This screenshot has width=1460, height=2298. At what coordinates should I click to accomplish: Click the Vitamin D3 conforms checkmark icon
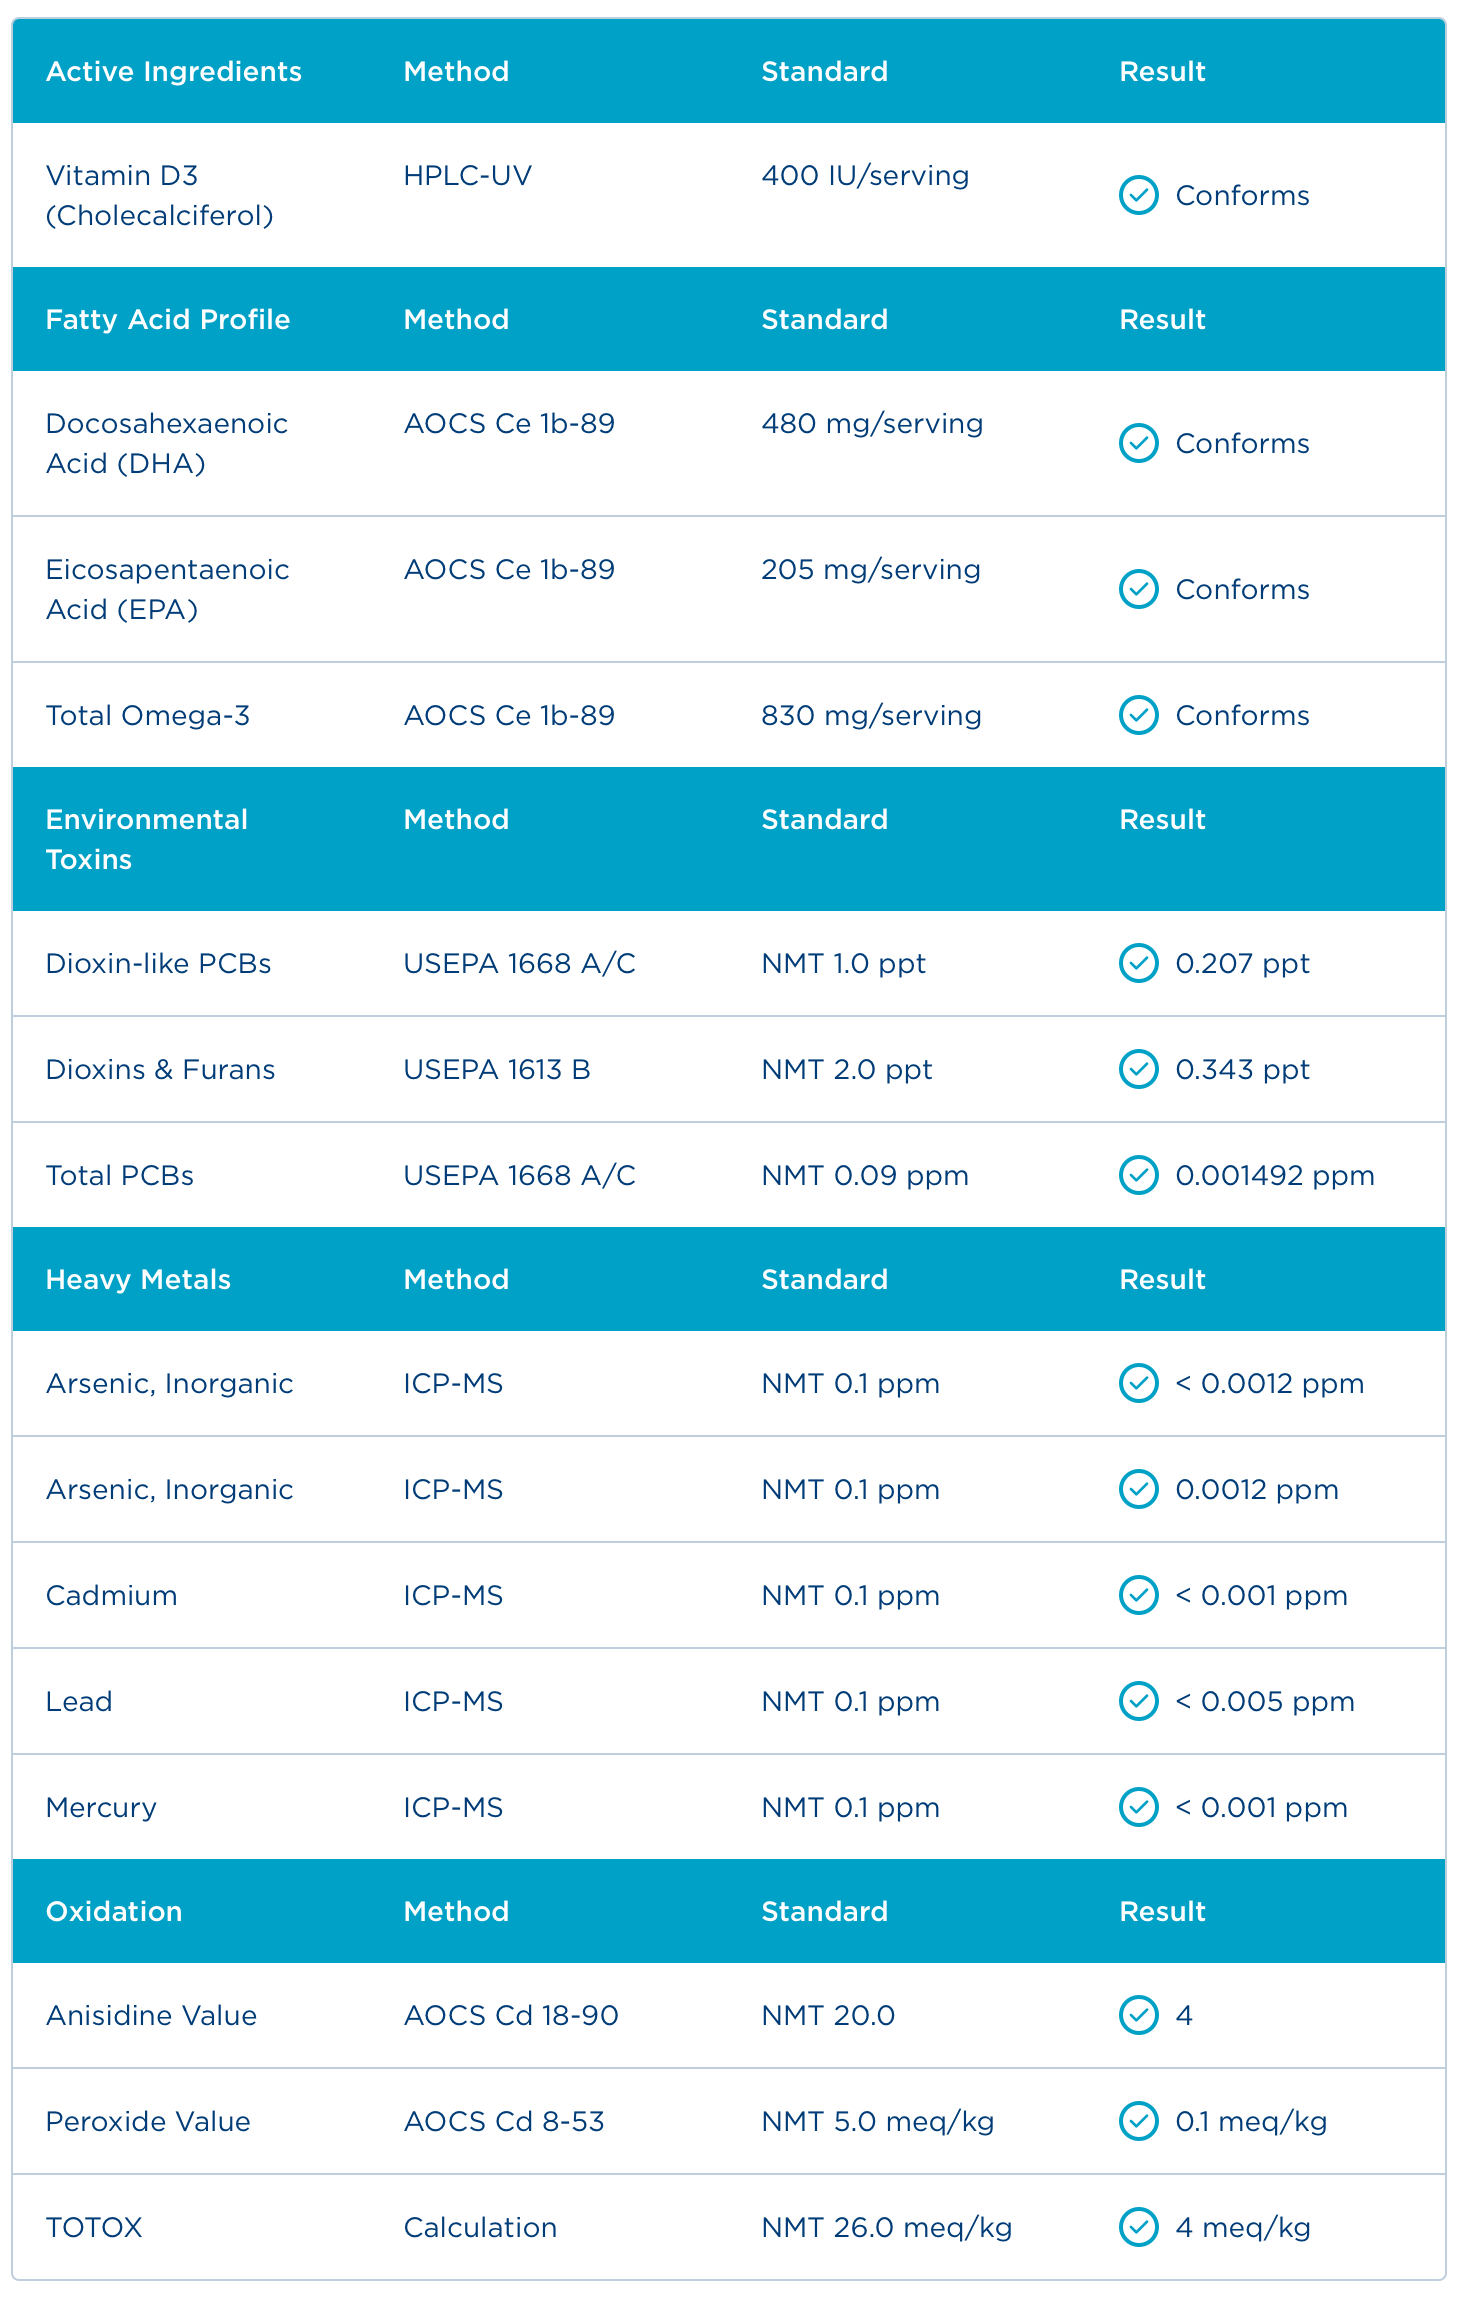point(1138,195)
